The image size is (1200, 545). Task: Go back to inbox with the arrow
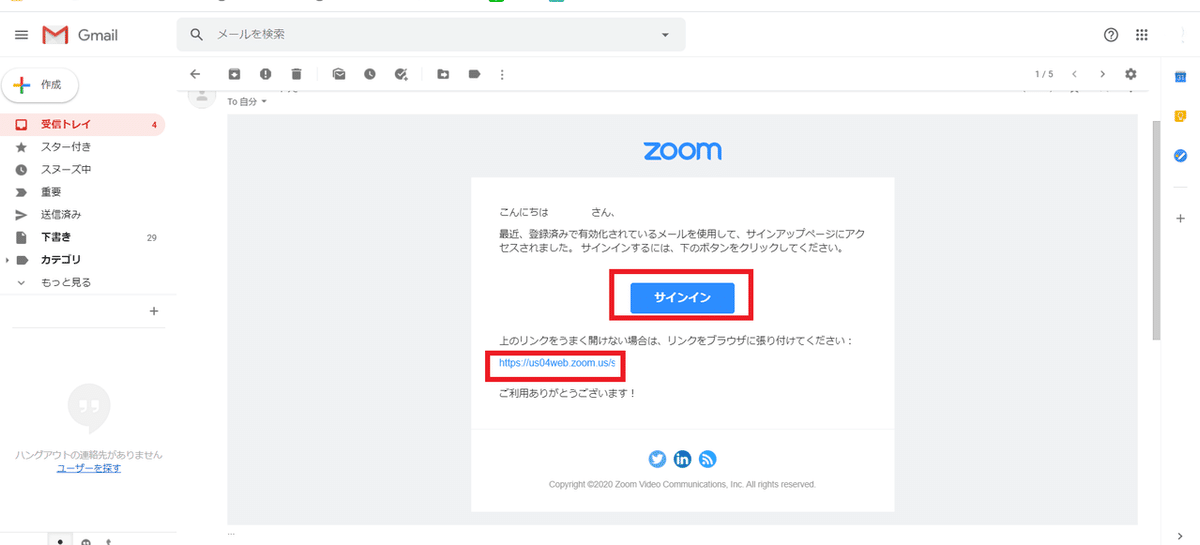tap(195, 74)
